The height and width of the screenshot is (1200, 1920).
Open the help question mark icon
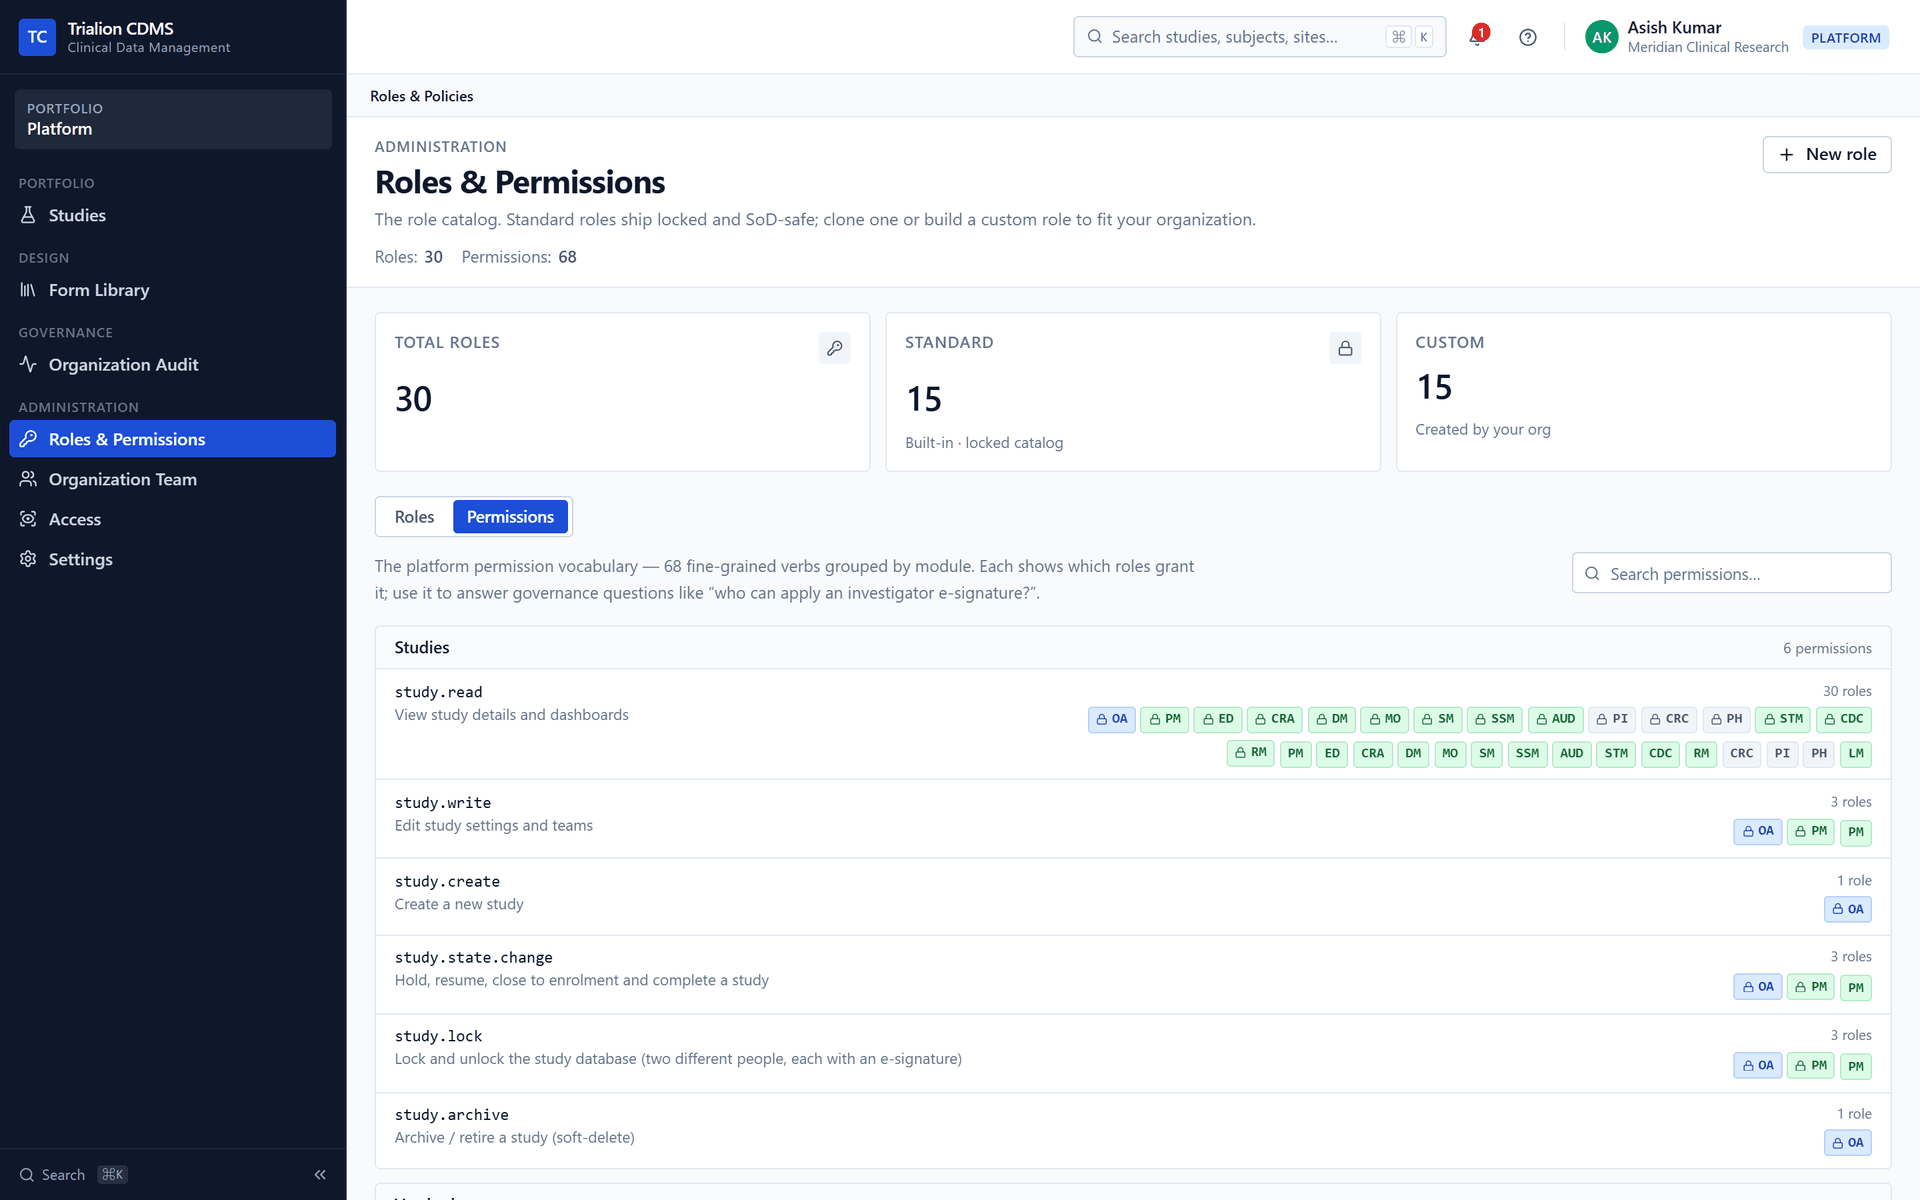point(1527,37)
